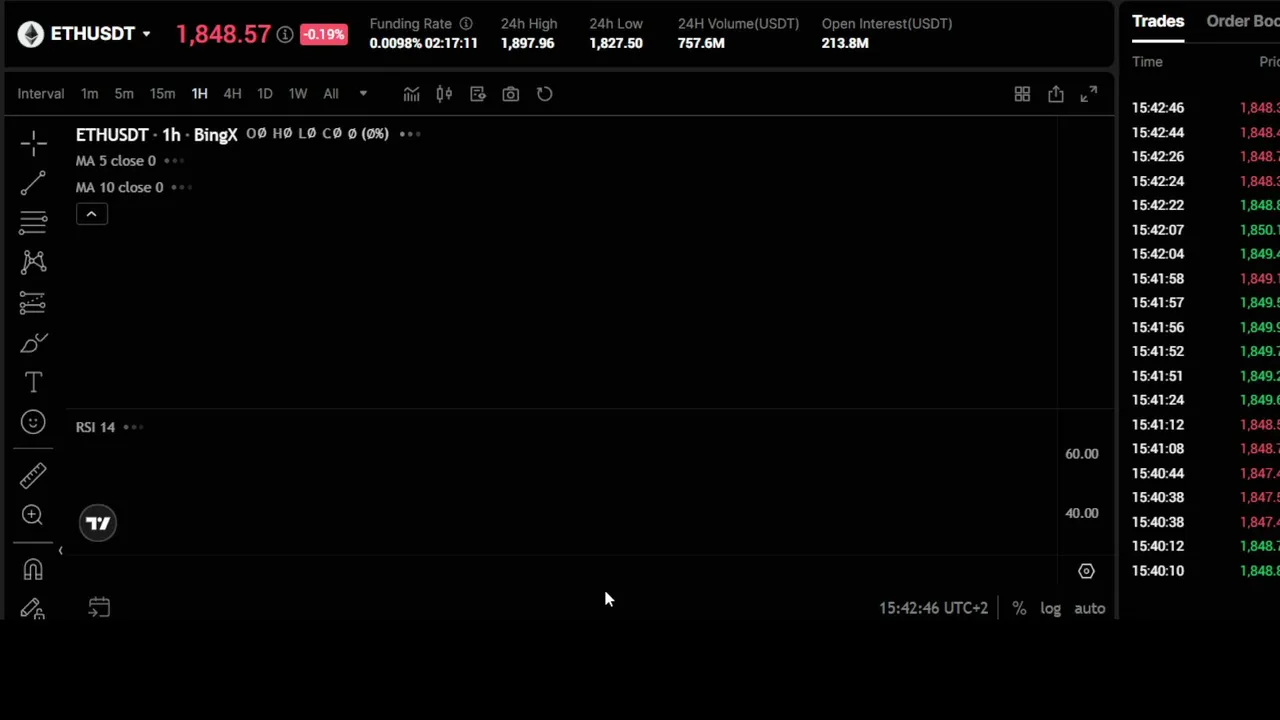Screen dimensions: 1280x720
Task: Select the trend line drawing tool
Action: pos(33,182)
